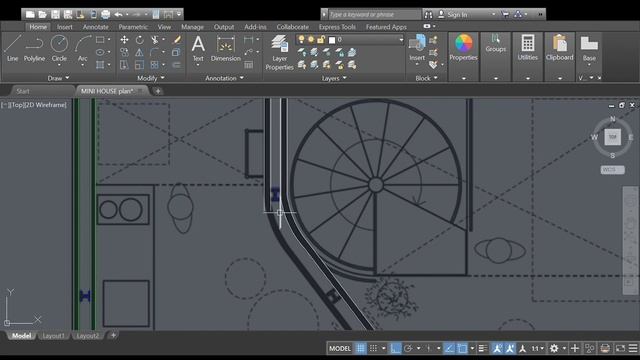Screen dimensions: 640x360
Task: Activate the Fillet tool
Action: (154, 52)
